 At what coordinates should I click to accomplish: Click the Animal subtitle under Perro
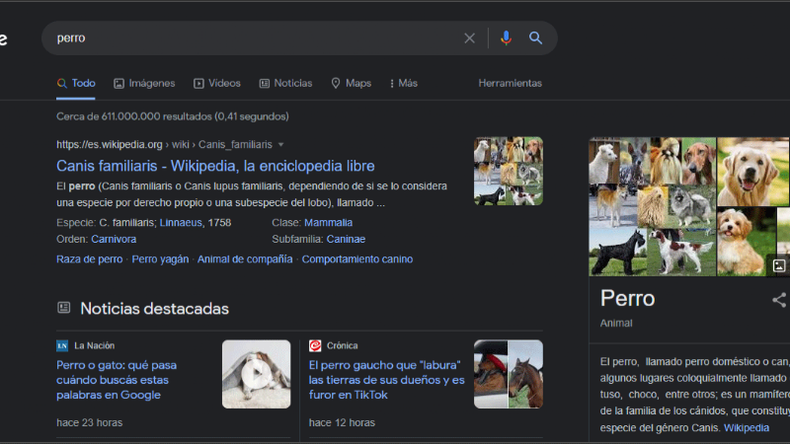(616, 324)
